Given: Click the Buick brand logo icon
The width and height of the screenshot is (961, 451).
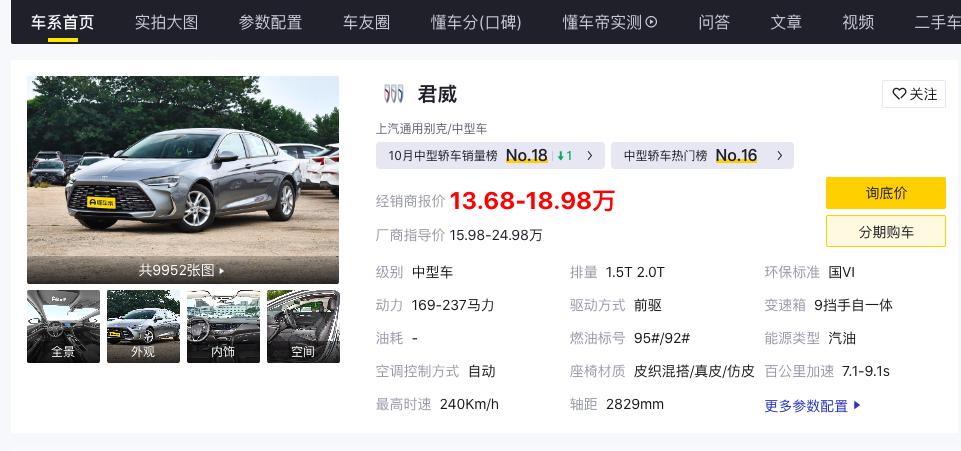Looking at the screenshot, I should click(393, 94).
